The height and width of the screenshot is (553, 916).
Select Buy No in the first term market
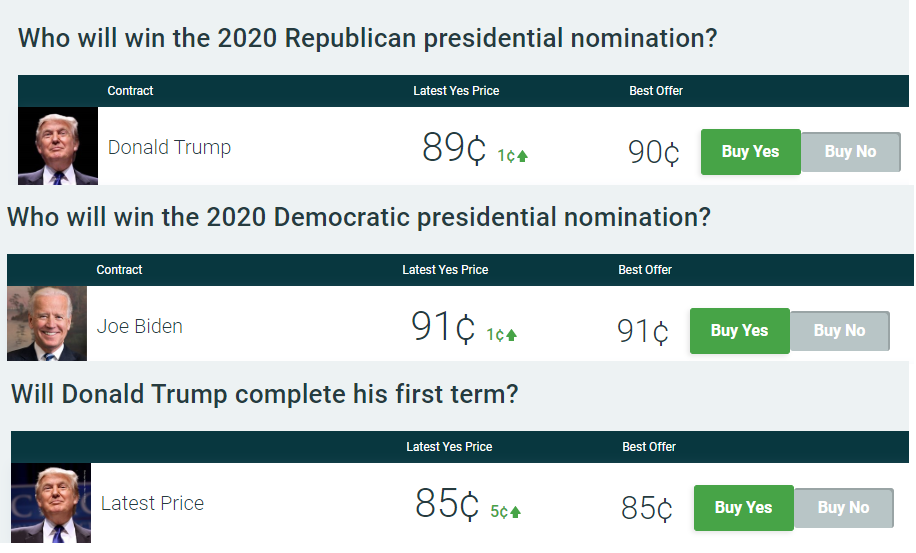843,508
